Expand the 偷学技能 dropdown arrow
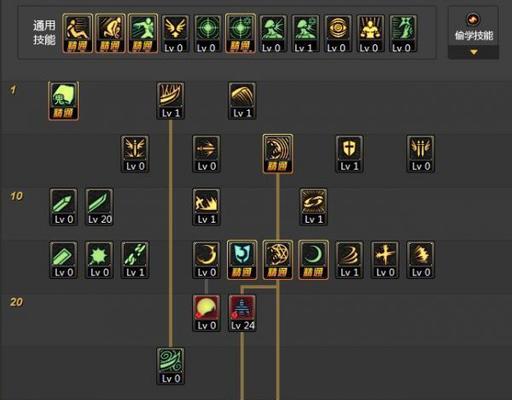Screen dimensions: 512x400 (x=474, y=52)
